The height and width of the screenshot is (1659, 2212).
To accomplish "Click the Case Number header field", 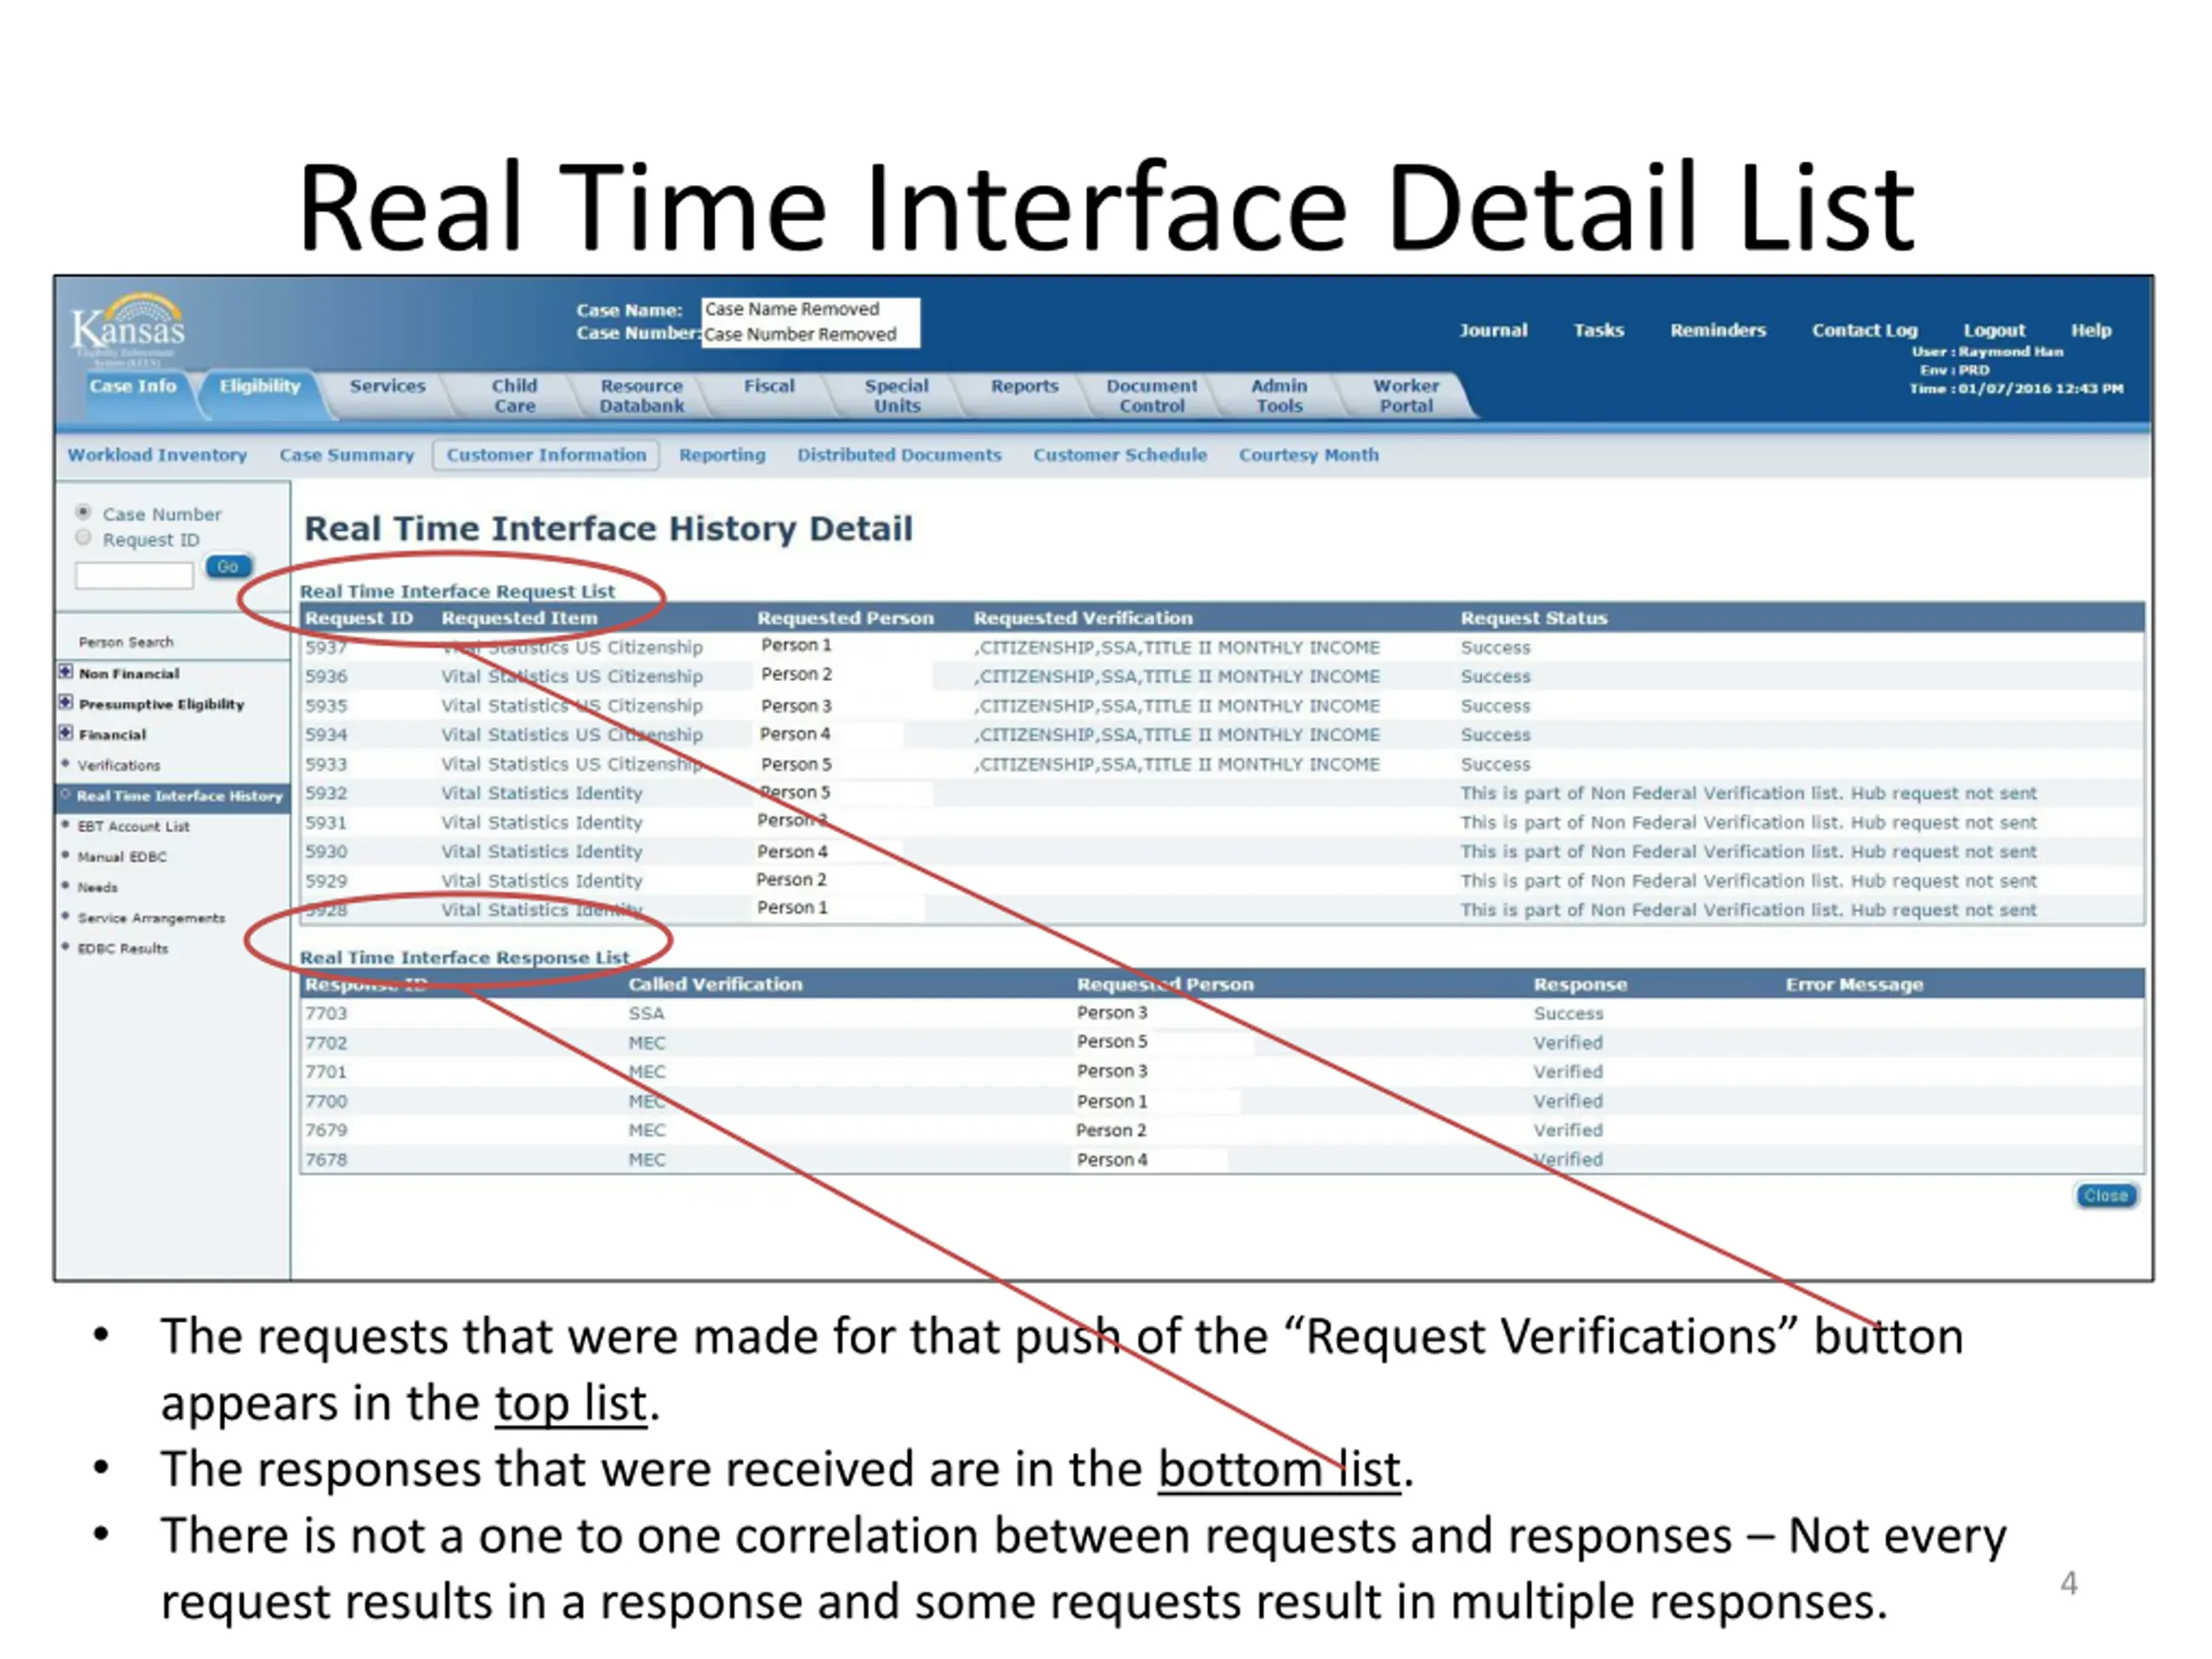I will click(810, 334).
